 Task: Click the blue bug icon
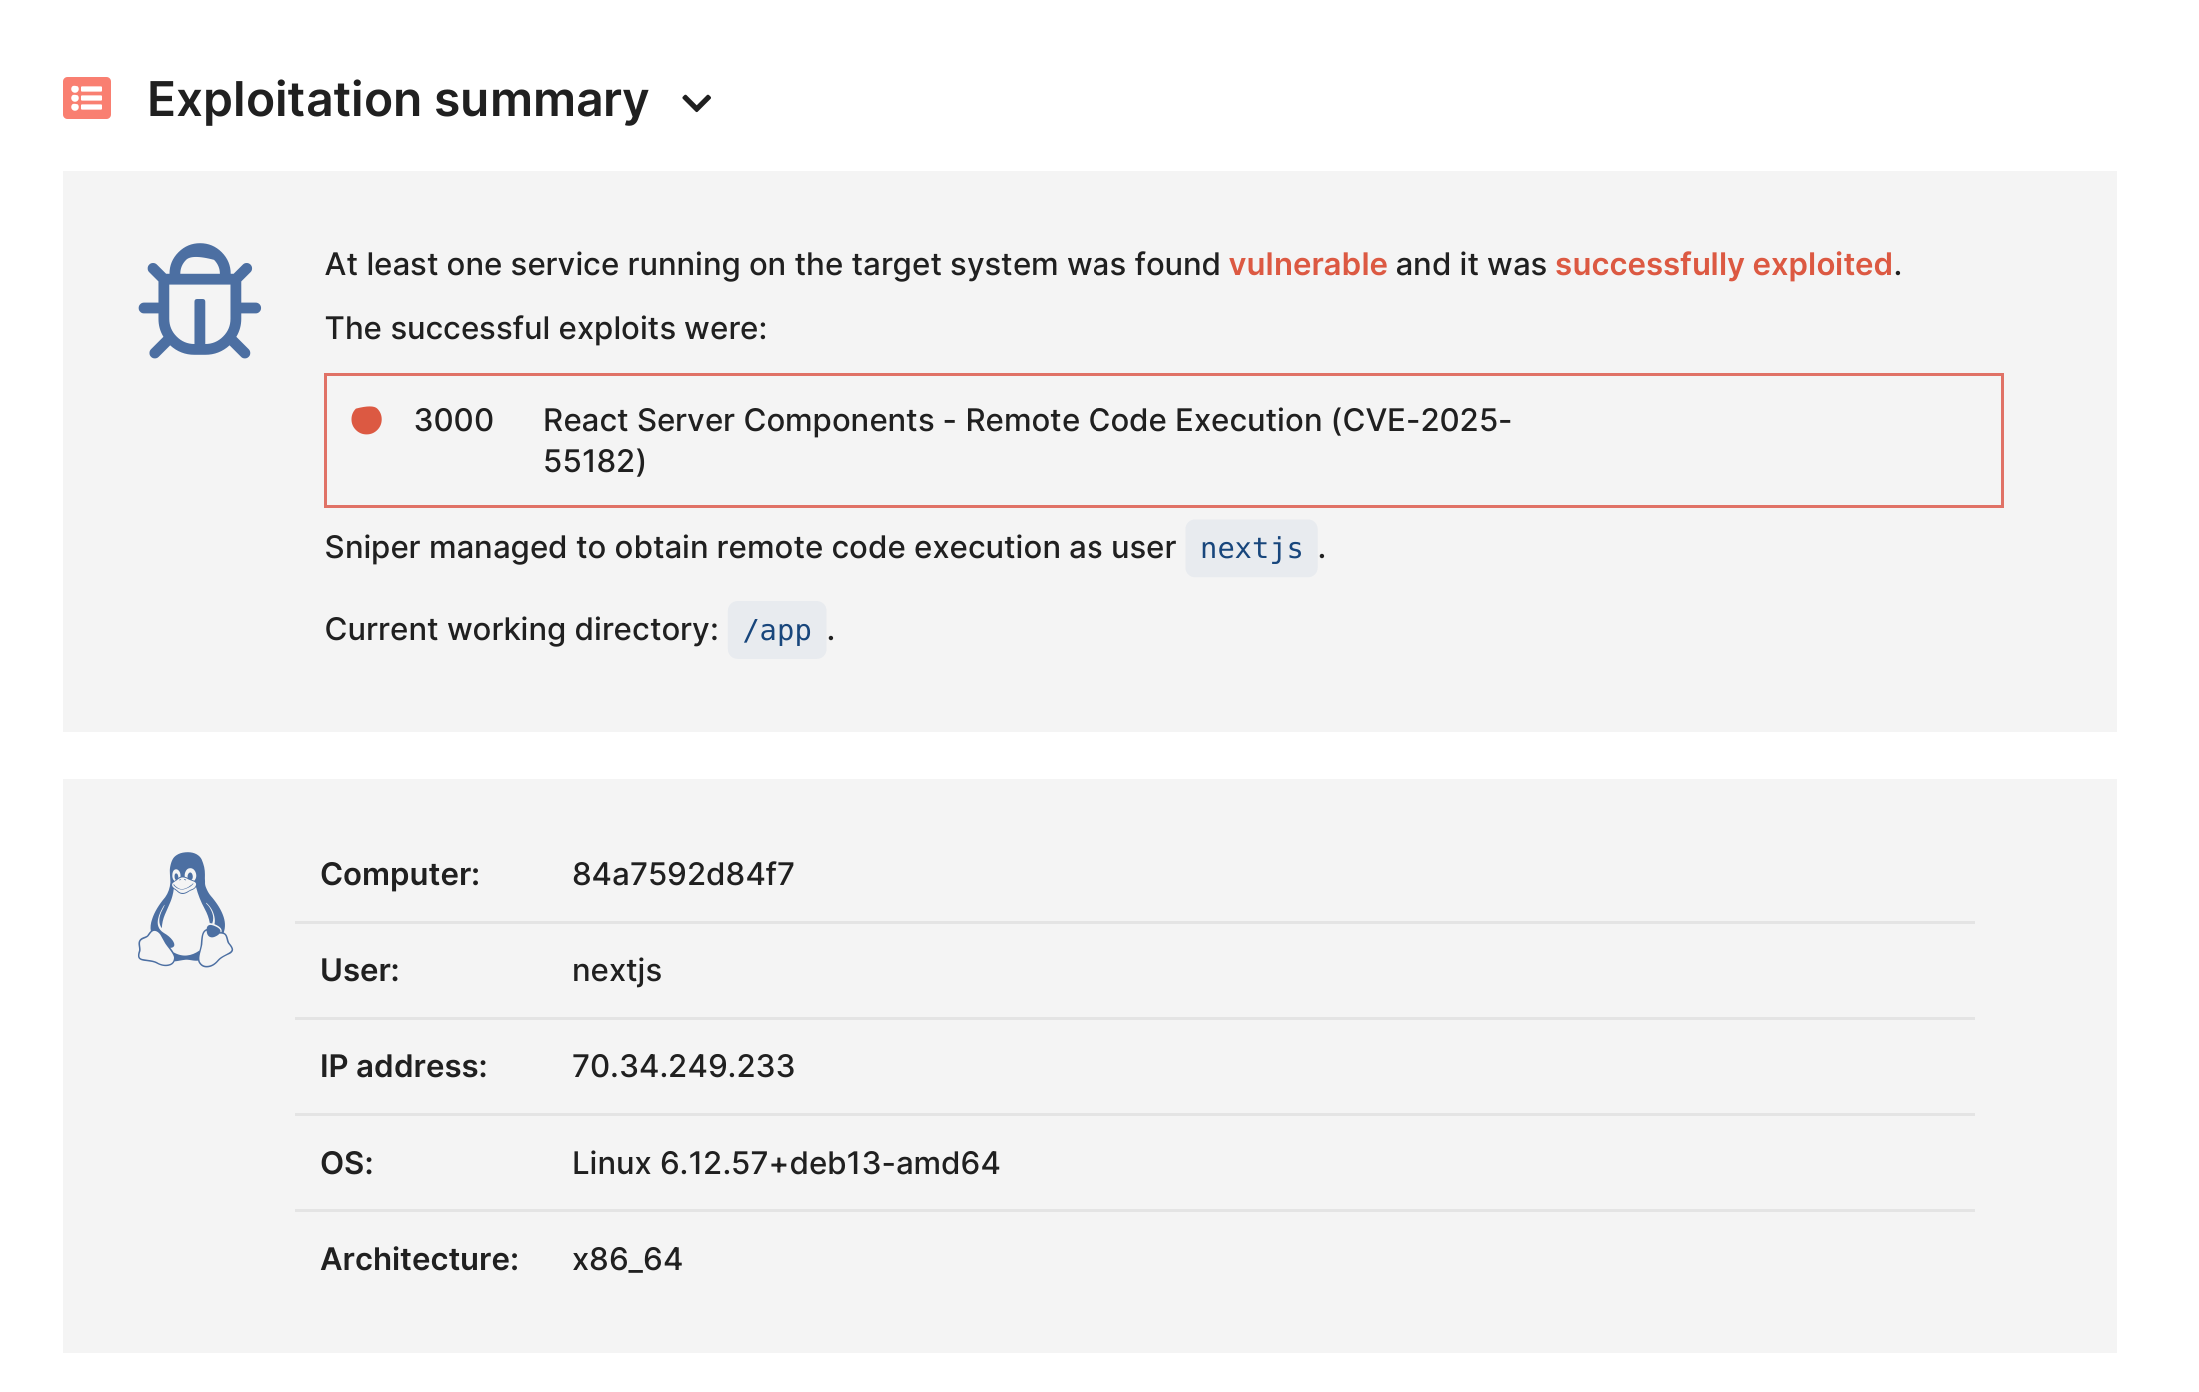click(x=199, y=301)
